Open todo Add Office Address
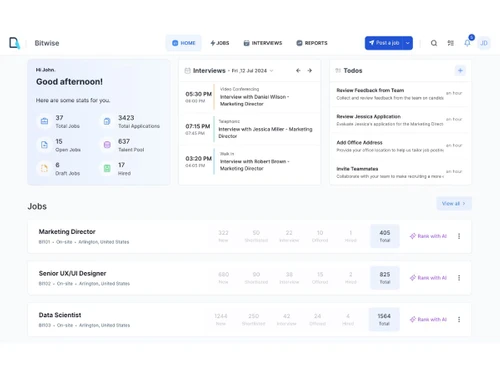This screenshot has width=500, height=375. tap(400, 146)
